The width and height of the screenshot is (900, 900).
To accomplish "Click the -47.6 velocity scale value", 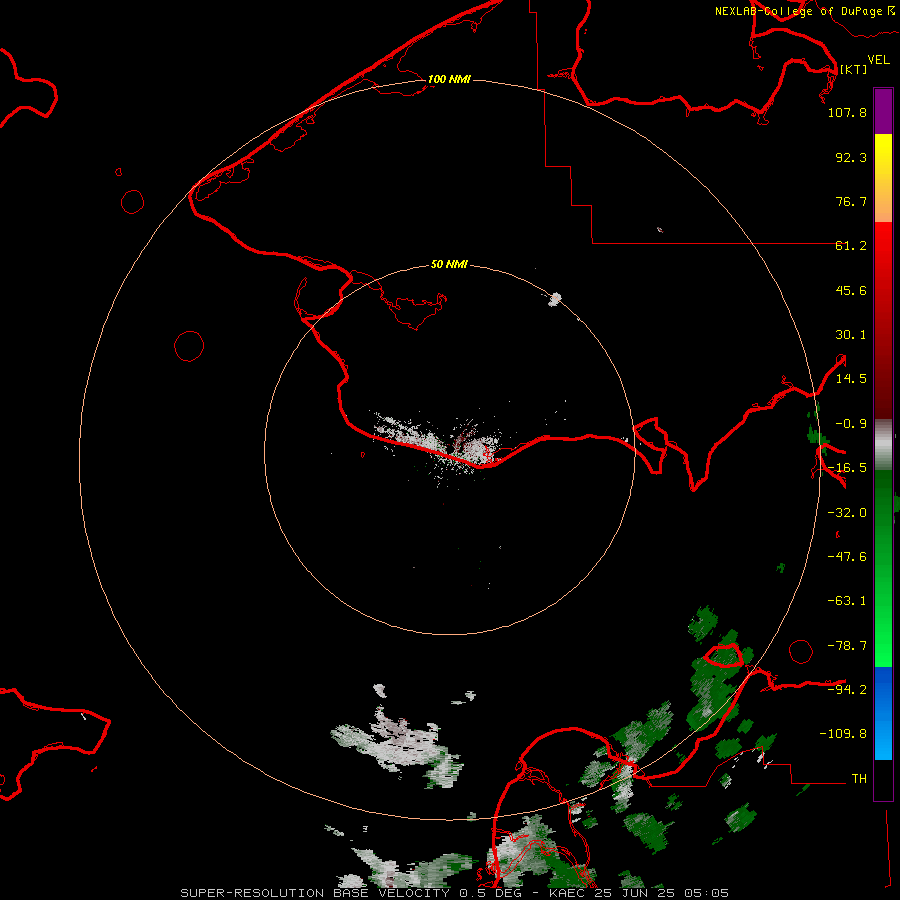I will 847,557.
